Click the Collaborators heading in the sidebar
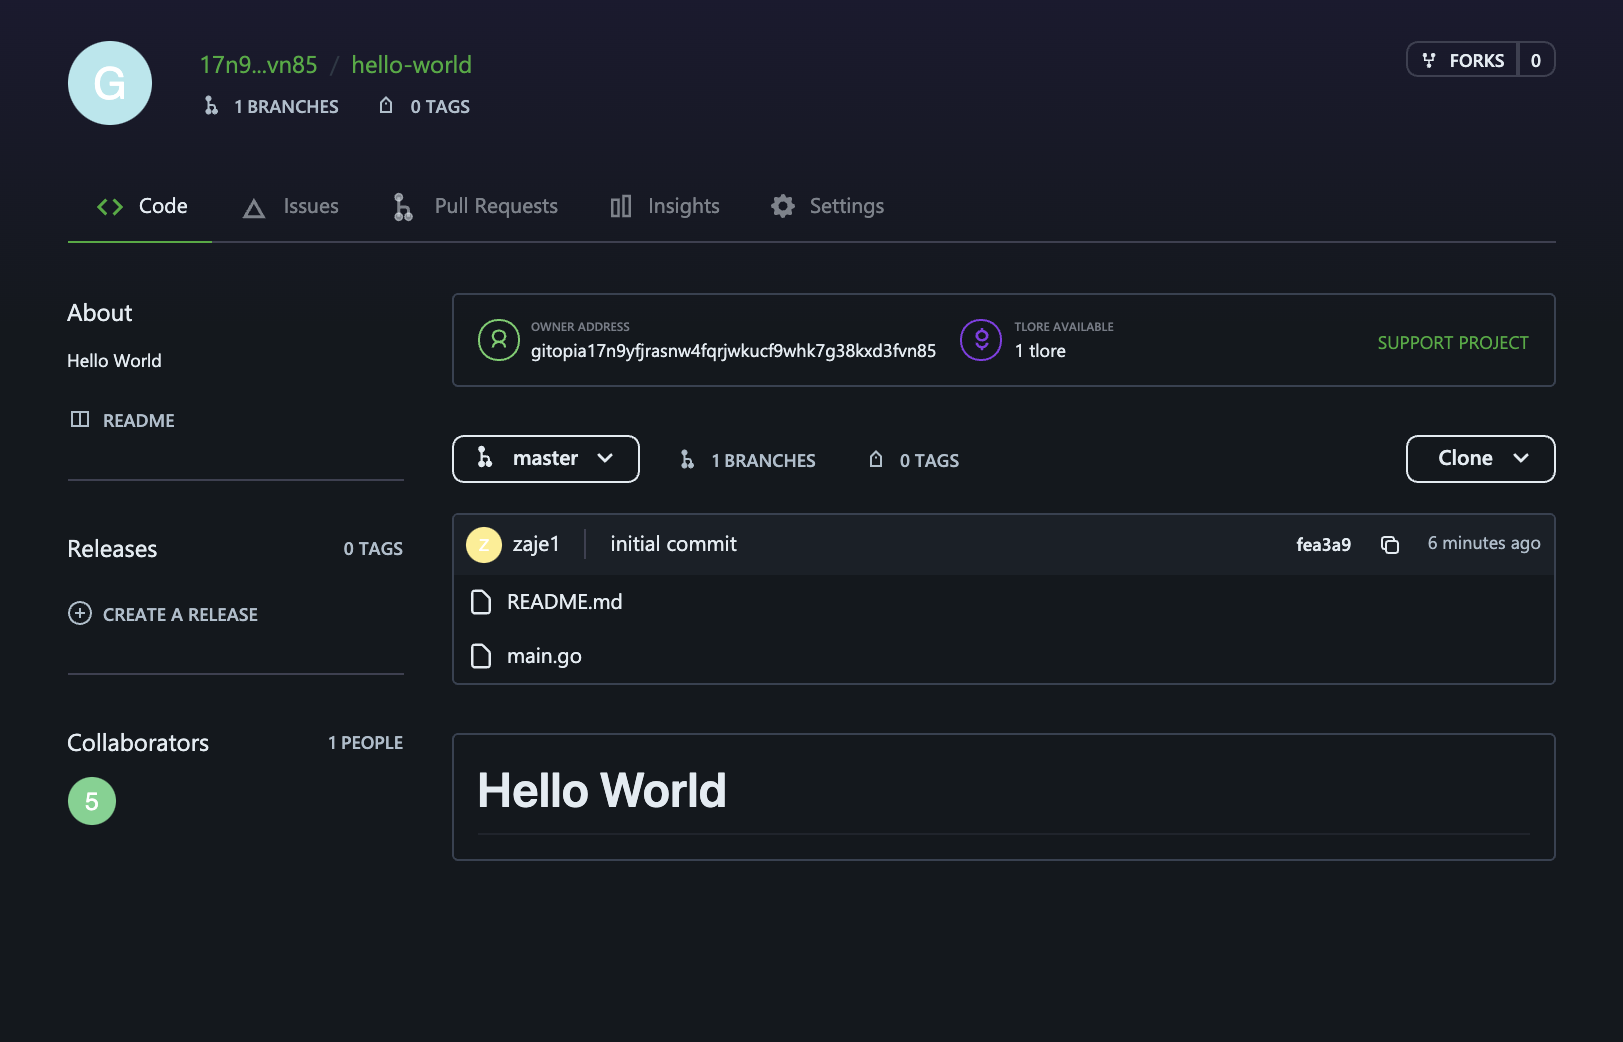The image size is (1623, 1042). [138, 743]
